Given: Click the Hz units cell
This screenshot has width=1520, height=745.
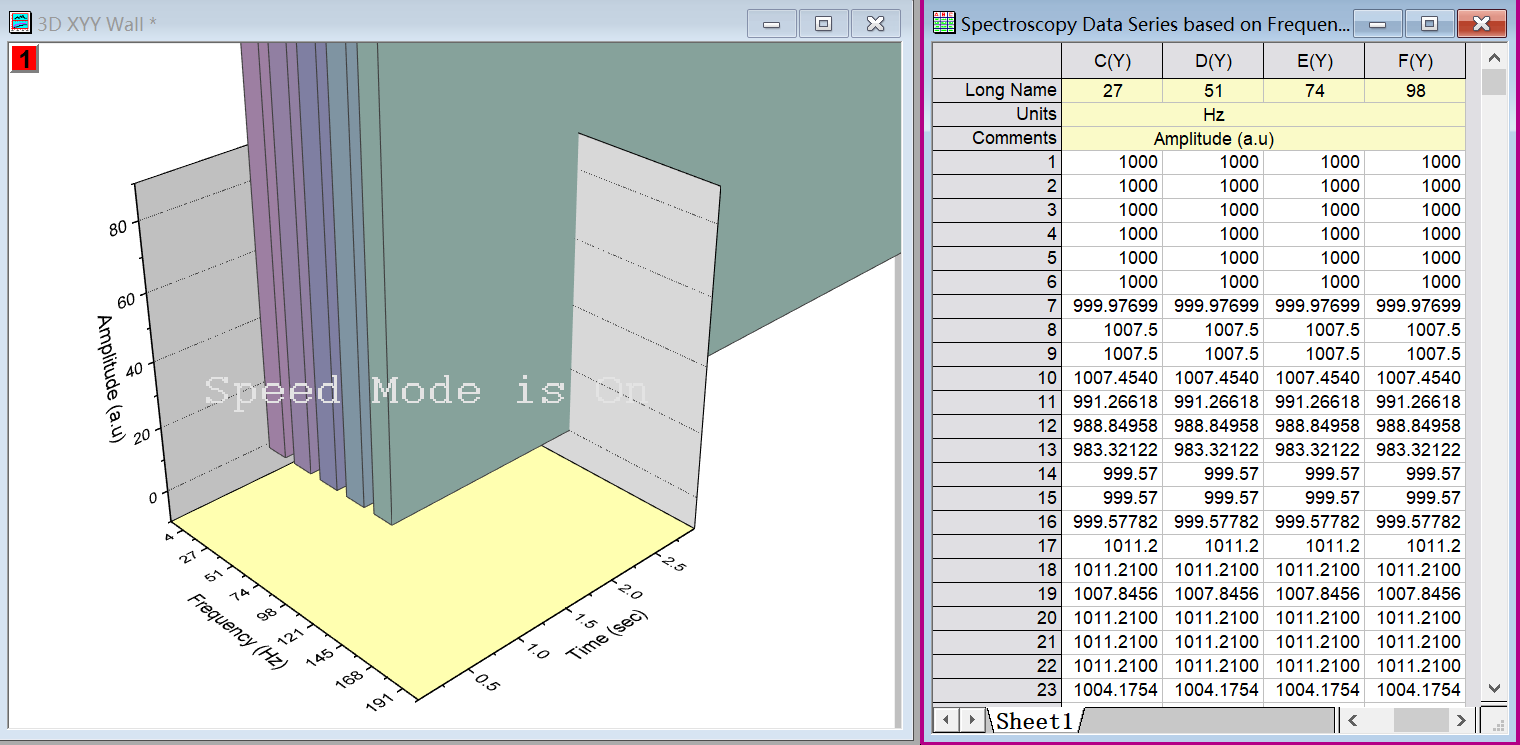Looking at the screenshot, I should (x=1263, y=114).
